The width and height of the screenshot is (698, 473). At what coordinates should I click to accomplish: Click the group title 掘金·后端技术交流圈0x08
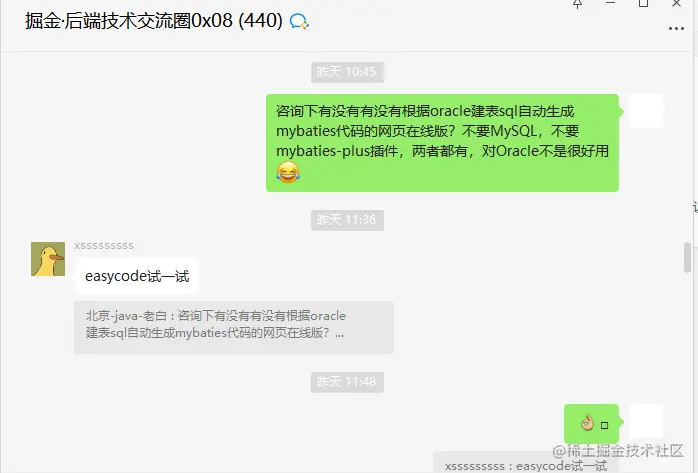153,21
